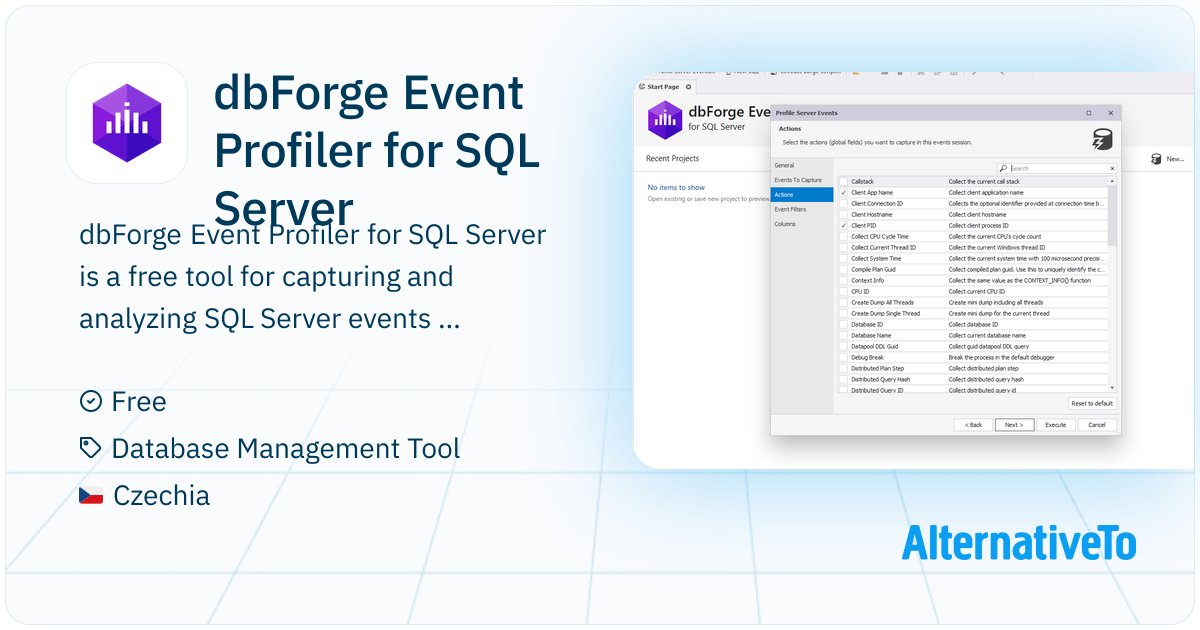Clear the search with the red x icon

coord(1112,168)
